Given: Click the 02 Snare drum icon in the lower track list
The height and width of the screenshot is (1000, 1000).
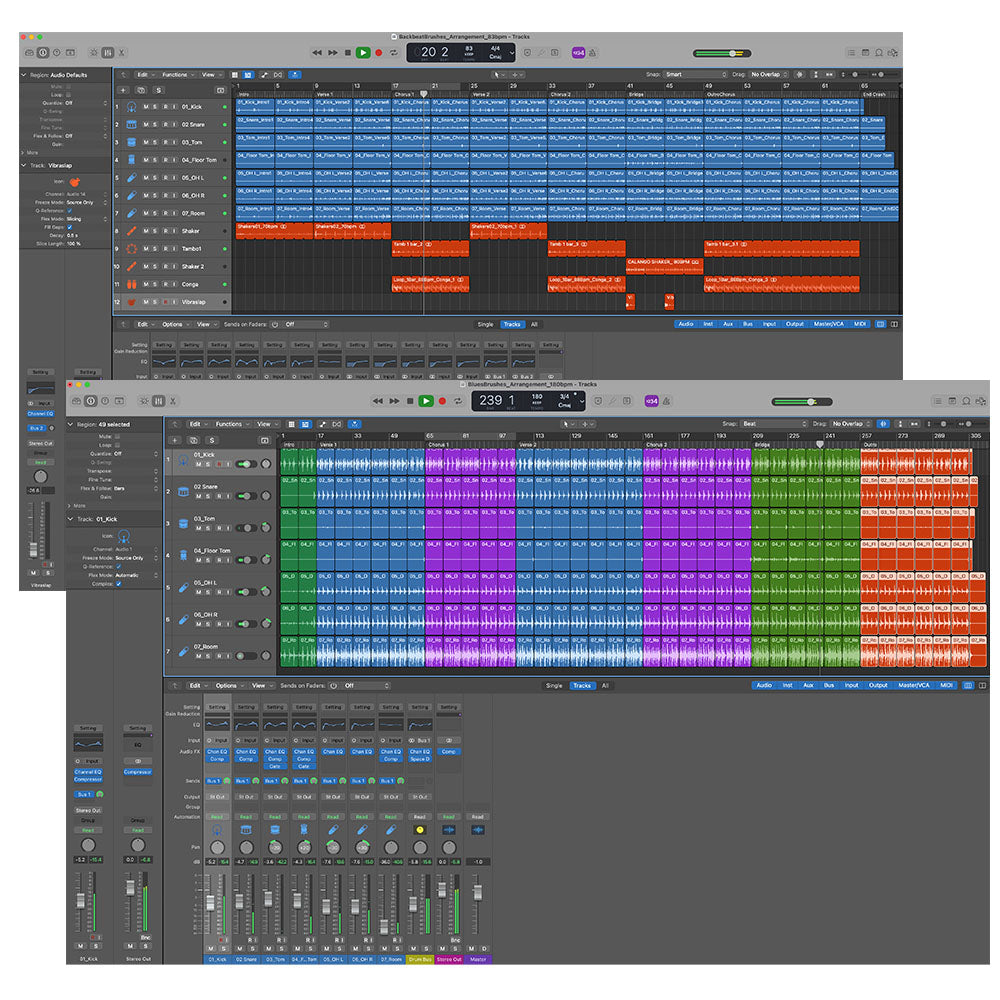Looking at the screenshot, I should point(183,491).
